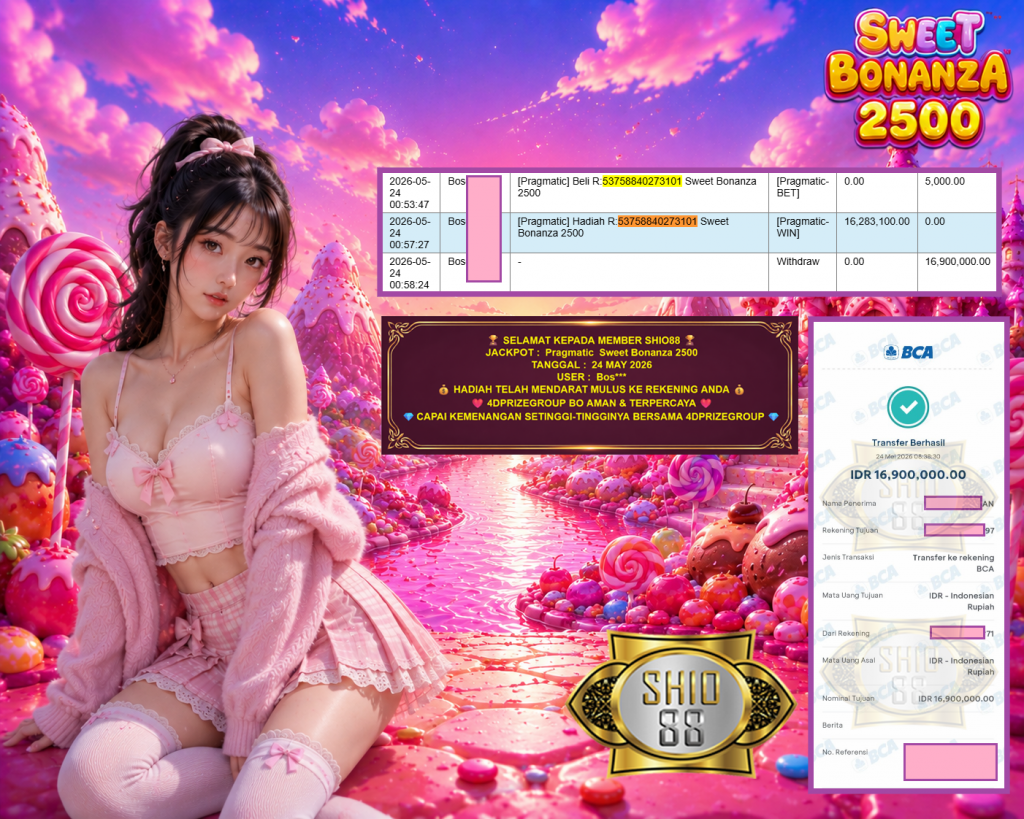The width and height of the screenshot is (1024, 819).
Task: Click the gold SHIO 88 emblem logo
Action: point(680,705)
